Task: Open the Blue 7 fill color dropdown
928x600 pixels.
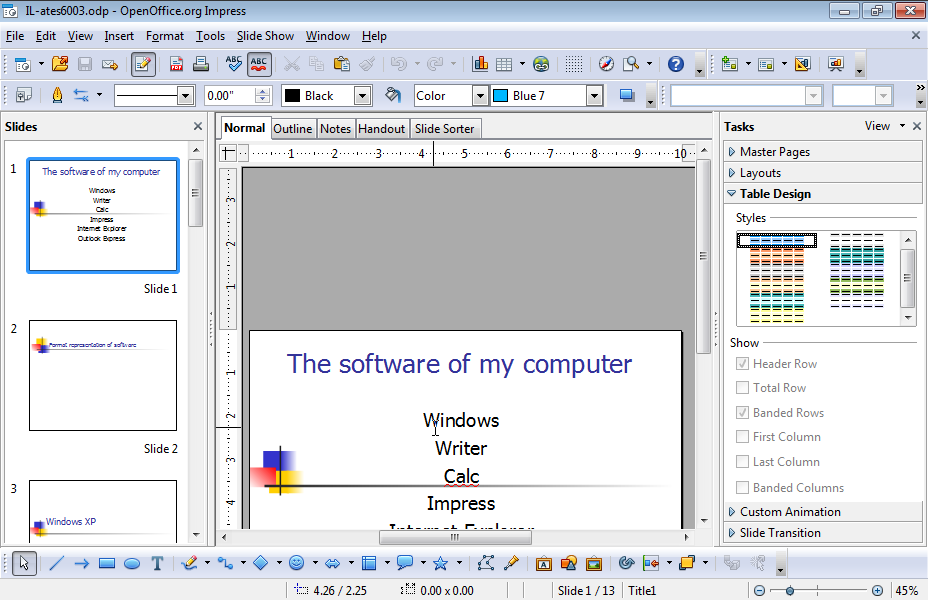Action: [594, 95]
